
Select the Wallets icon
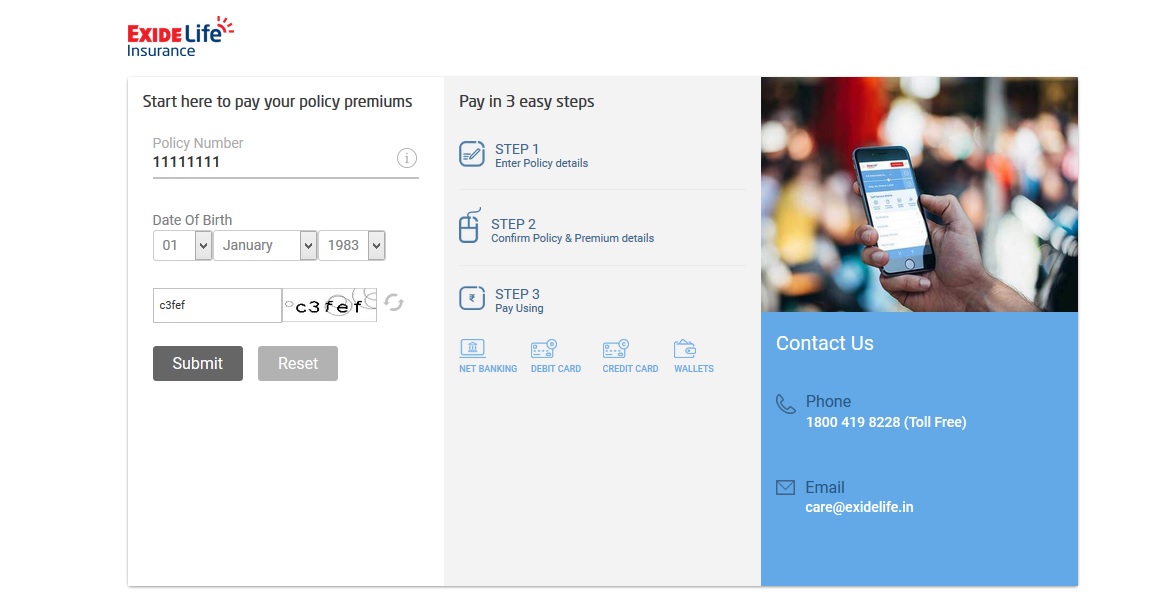coord(685,349)
